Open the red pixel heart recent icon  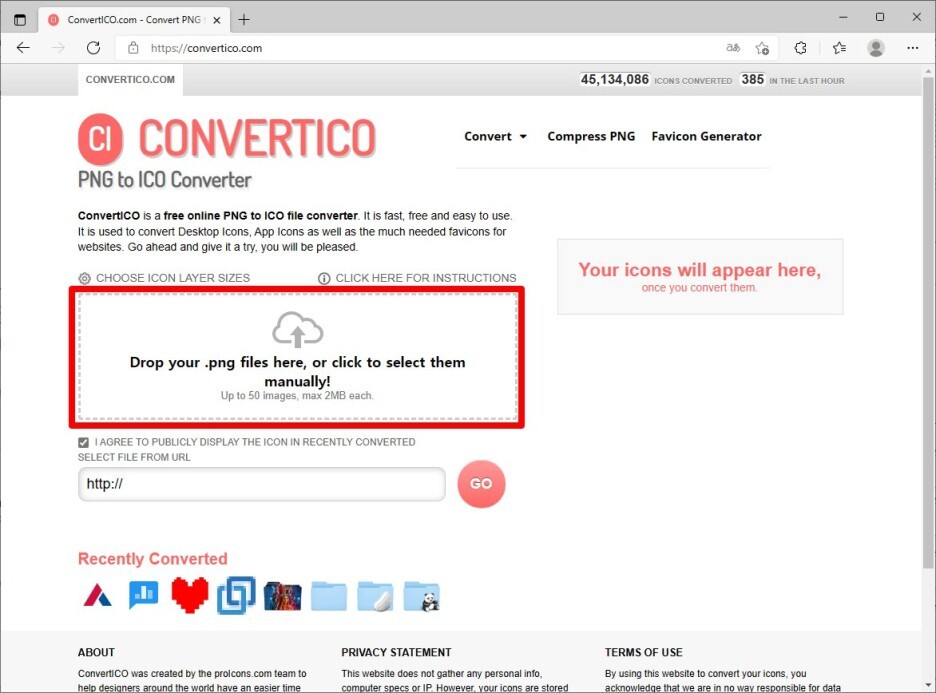190,595
